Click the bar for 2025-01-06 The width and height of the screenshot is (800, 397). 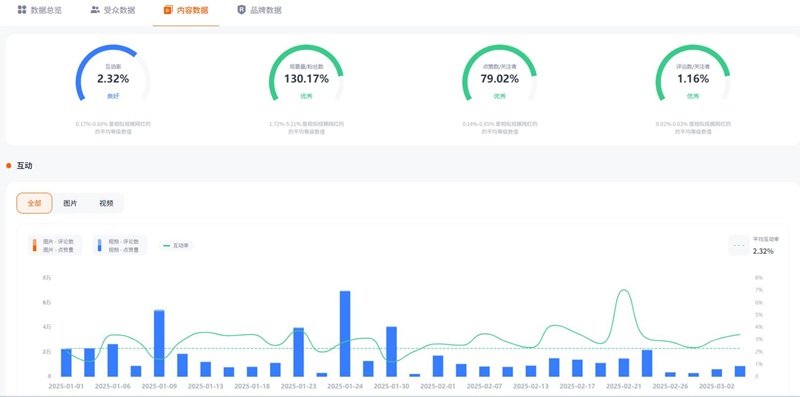pyautogui.click(x=113, y=360)
